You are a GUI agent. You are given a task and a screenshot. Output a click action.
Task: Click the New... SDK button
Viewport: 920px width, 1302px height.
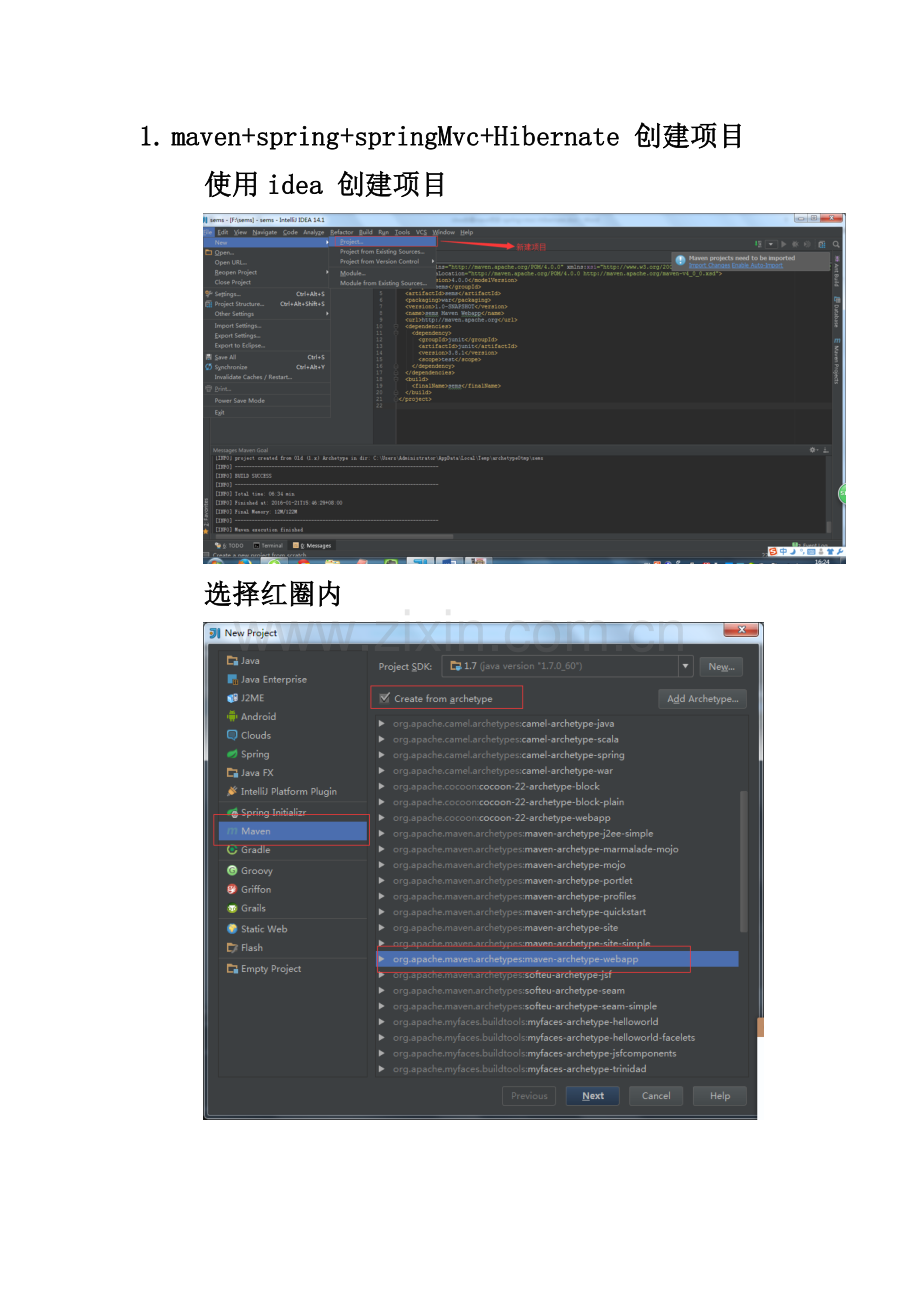coord(721,666)
